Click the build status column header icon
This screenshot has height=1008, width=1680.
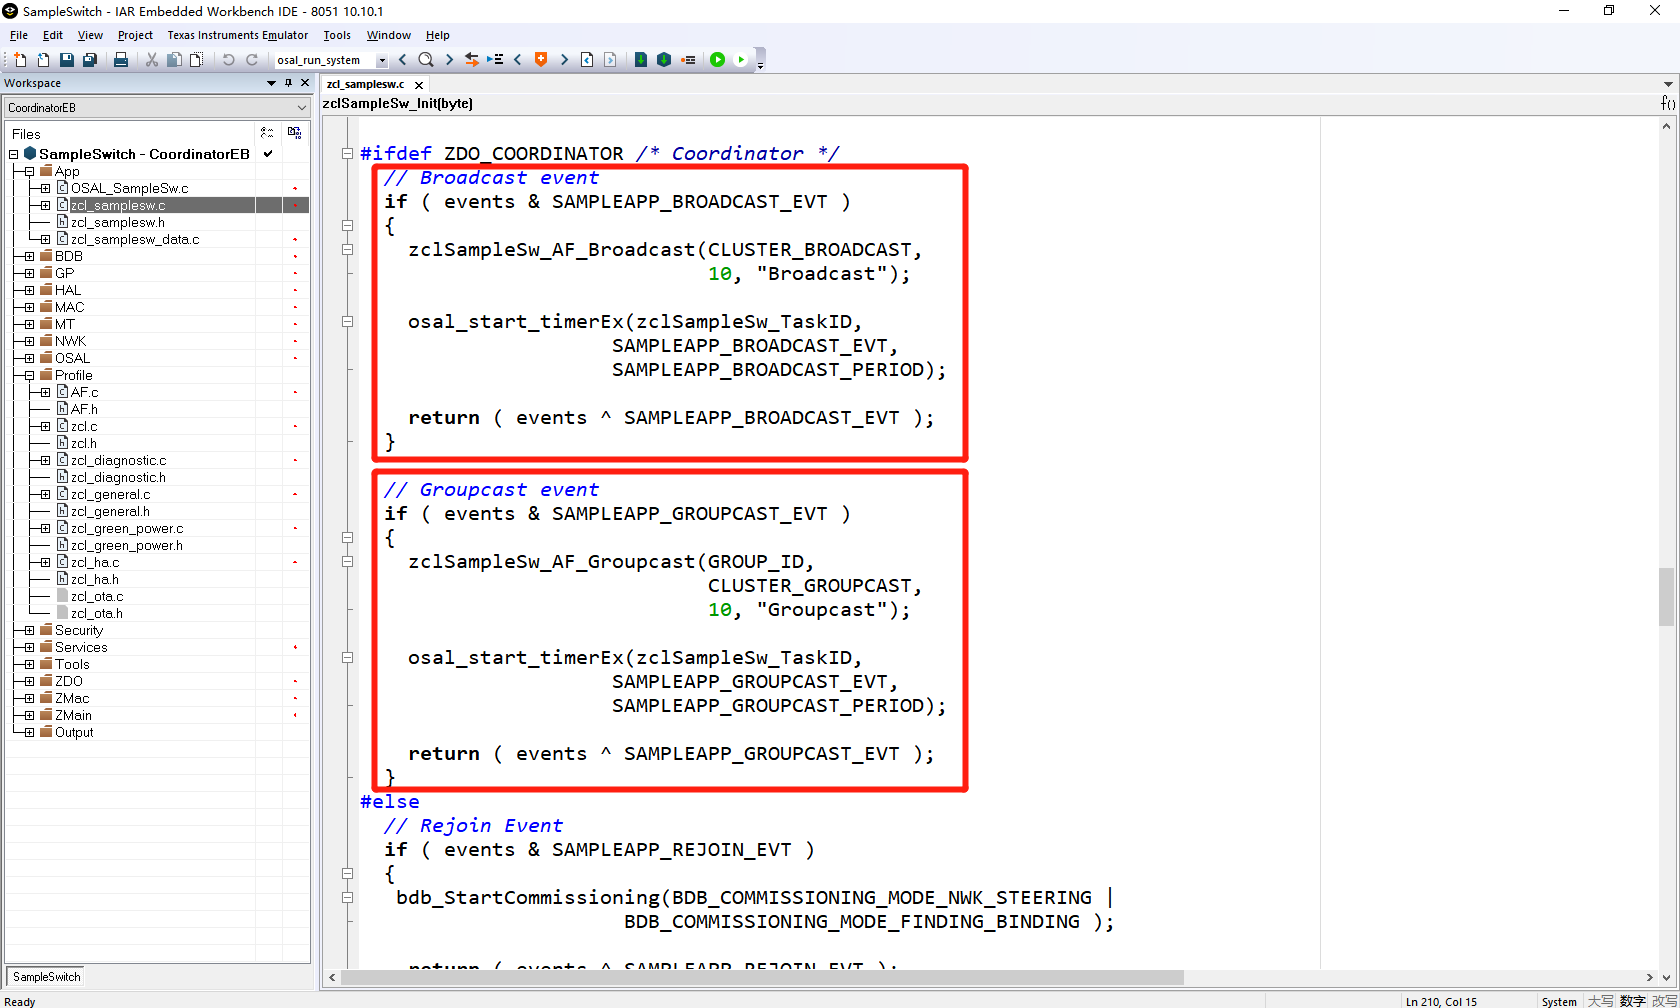[267, 133]
